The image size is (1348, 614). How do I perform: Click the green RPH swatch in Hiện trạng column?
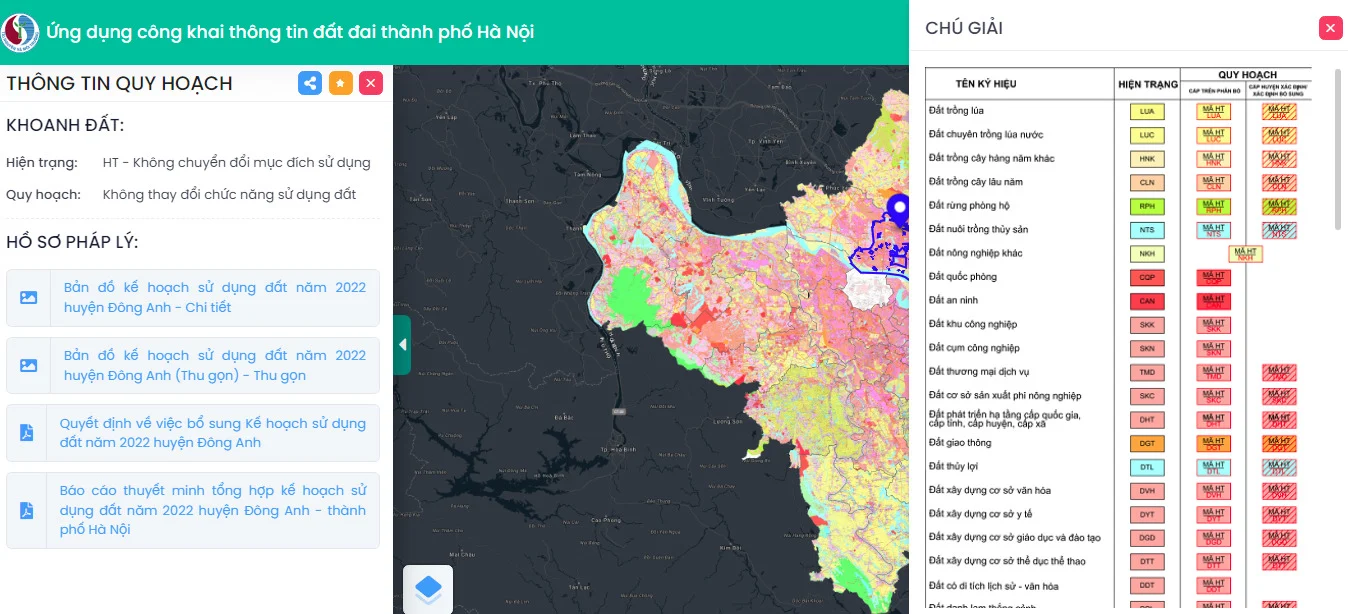(x=1147, y=206)
